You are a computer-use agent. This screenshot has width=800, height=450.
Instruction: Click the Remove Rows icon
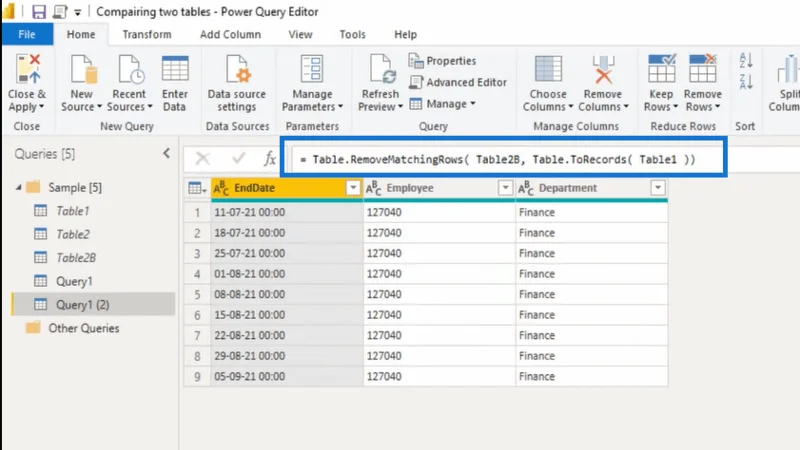(x=703, y=68)
